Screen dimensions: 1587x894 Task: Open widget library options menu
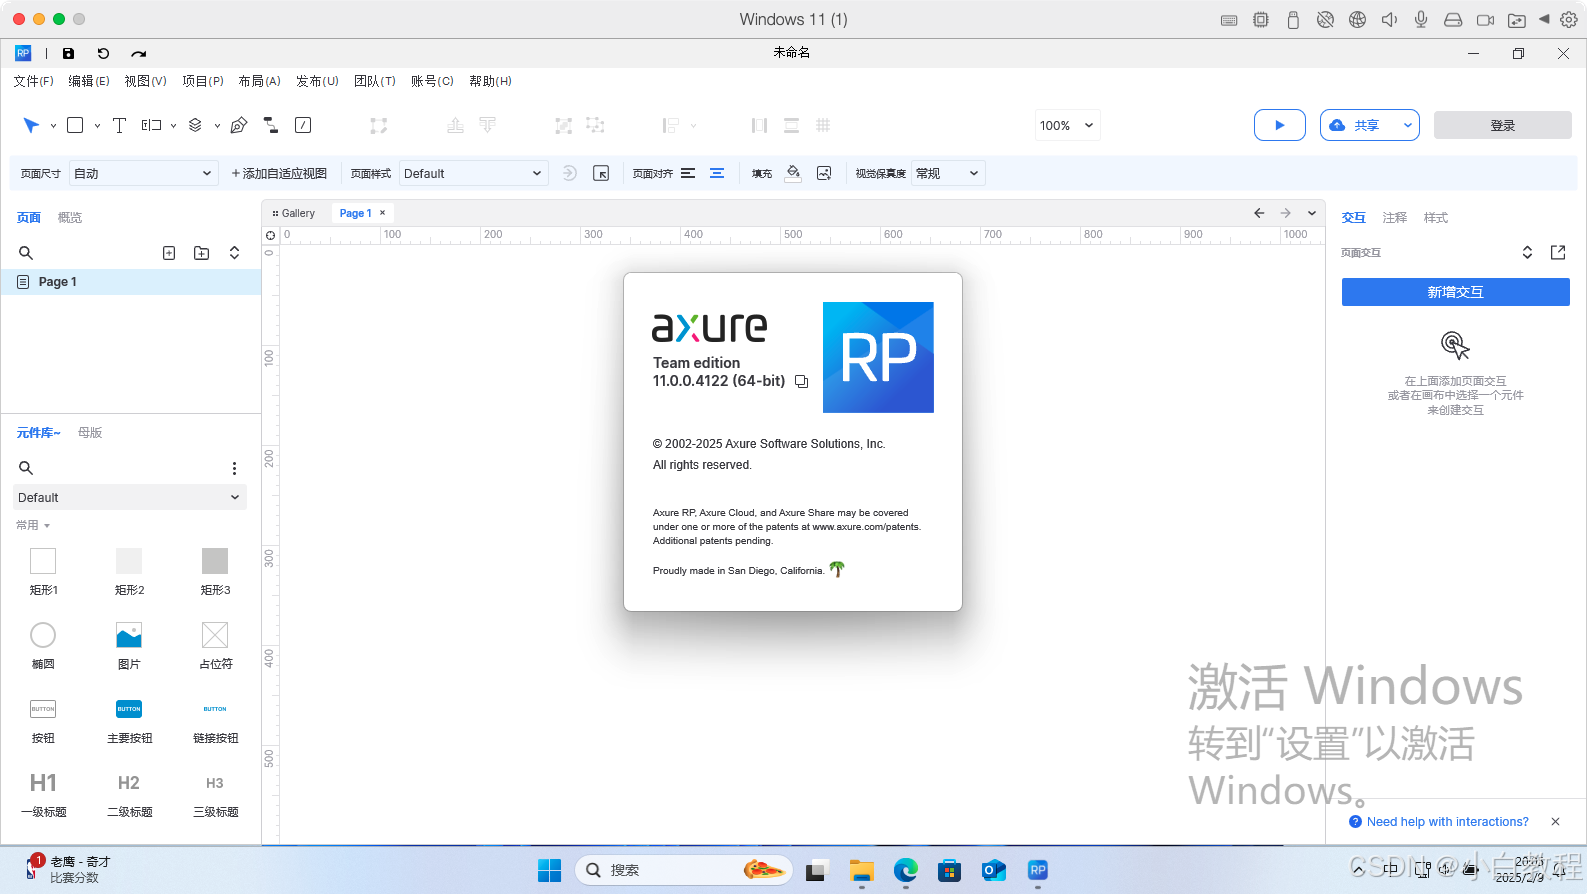(234, 468)
